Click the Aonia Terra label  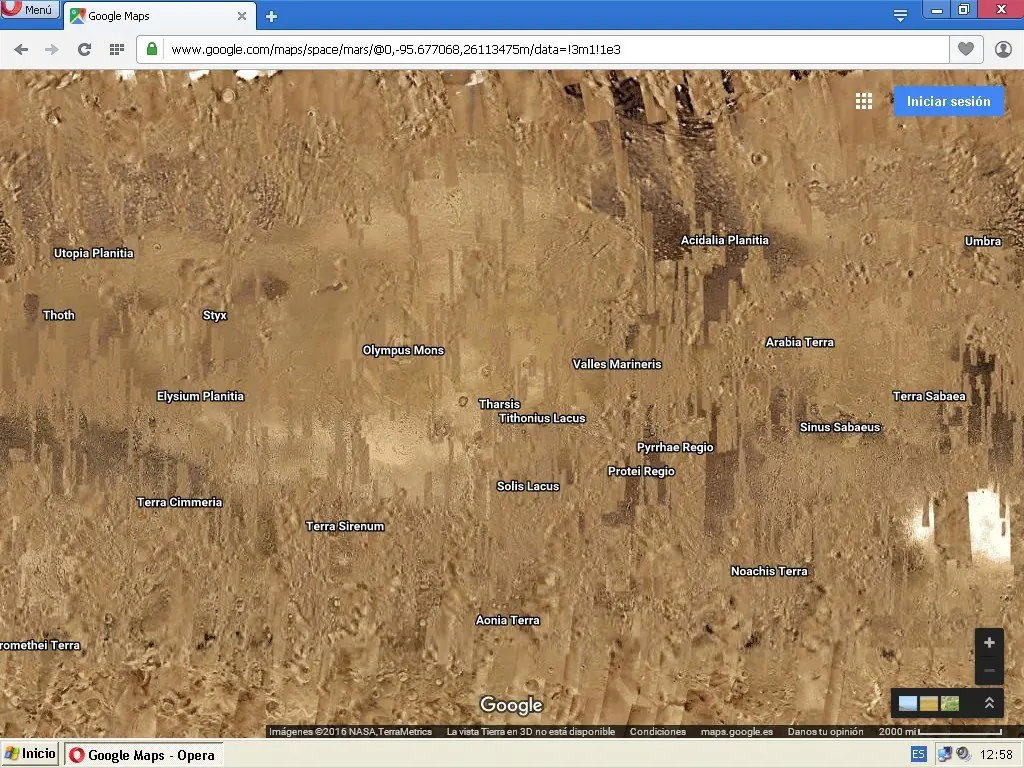click(507, 620)
